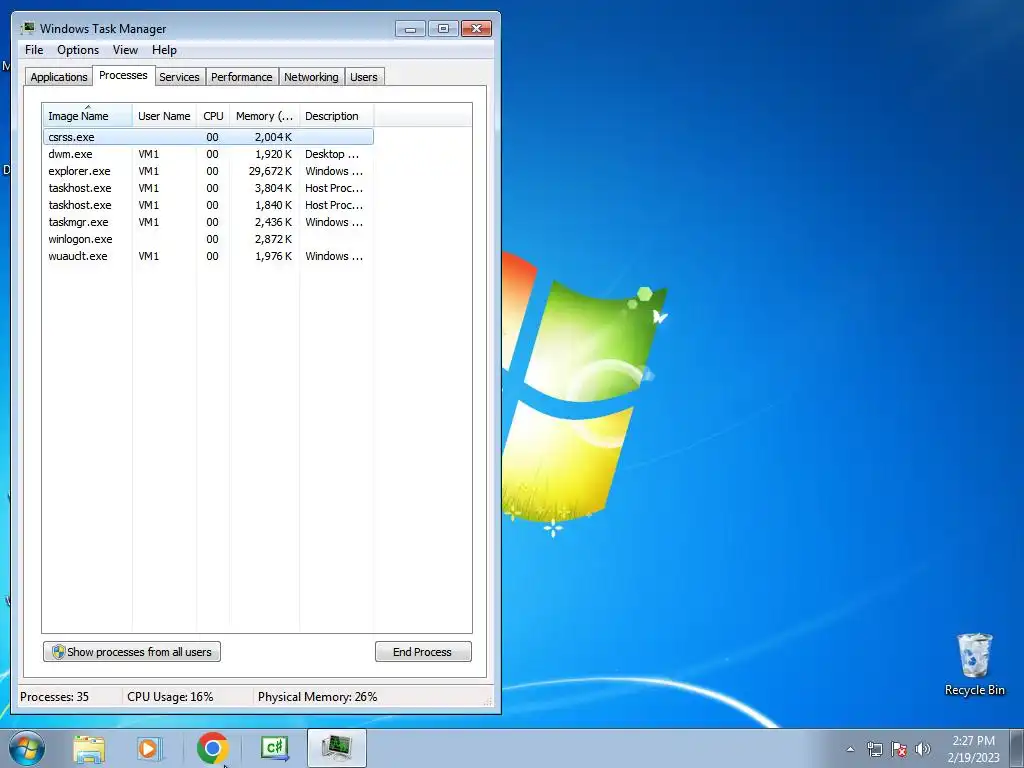The width and height of the screenshot is (1024, 768).
Task: Select taskhost.exe using 1,840 K
Action: [208, 205]
